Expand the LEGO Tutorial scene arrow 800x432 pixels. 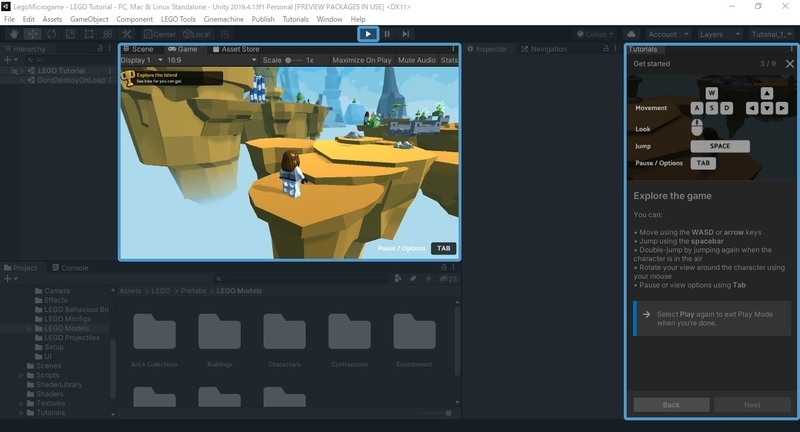pyautogui.click(x=22, y=71)
